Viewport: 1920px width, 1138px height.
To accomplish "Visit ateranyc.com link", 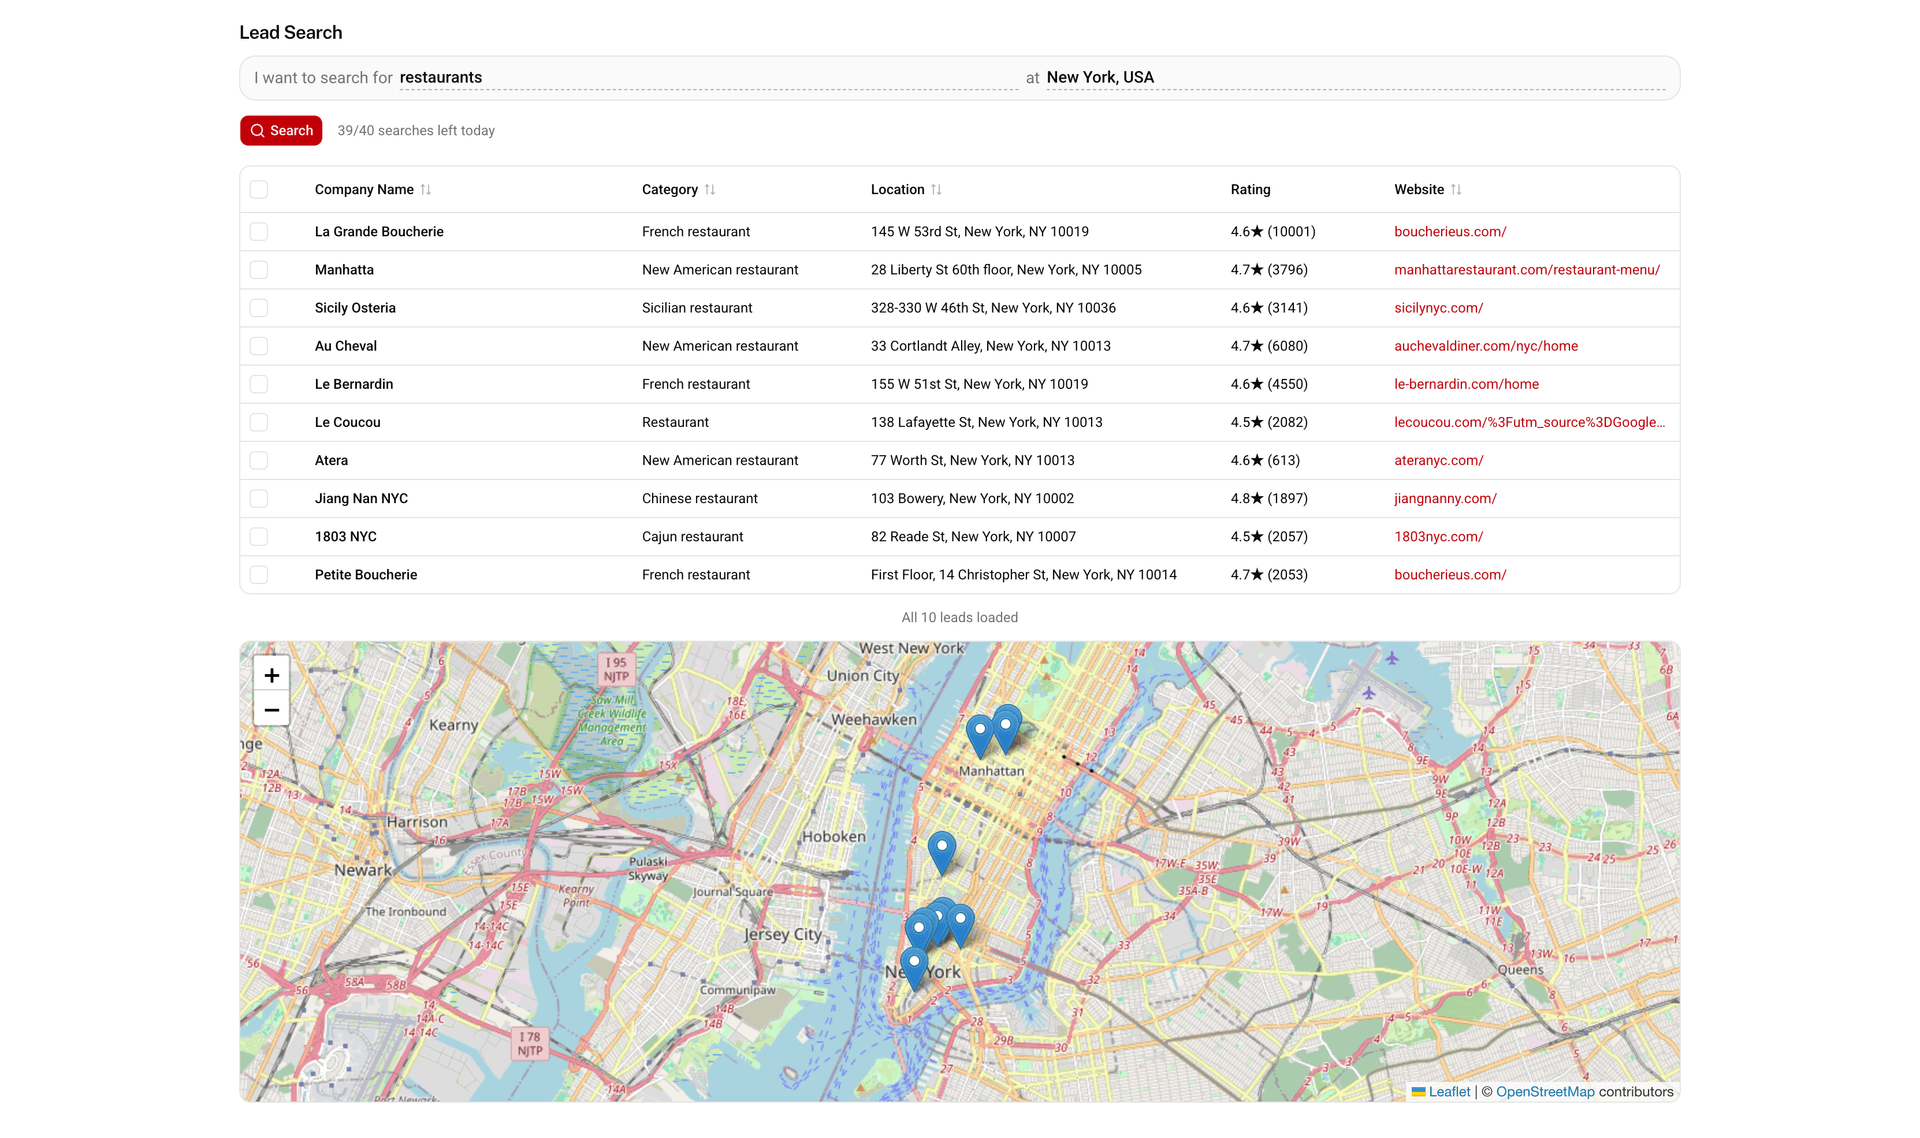I will (x=1438, y=460).
